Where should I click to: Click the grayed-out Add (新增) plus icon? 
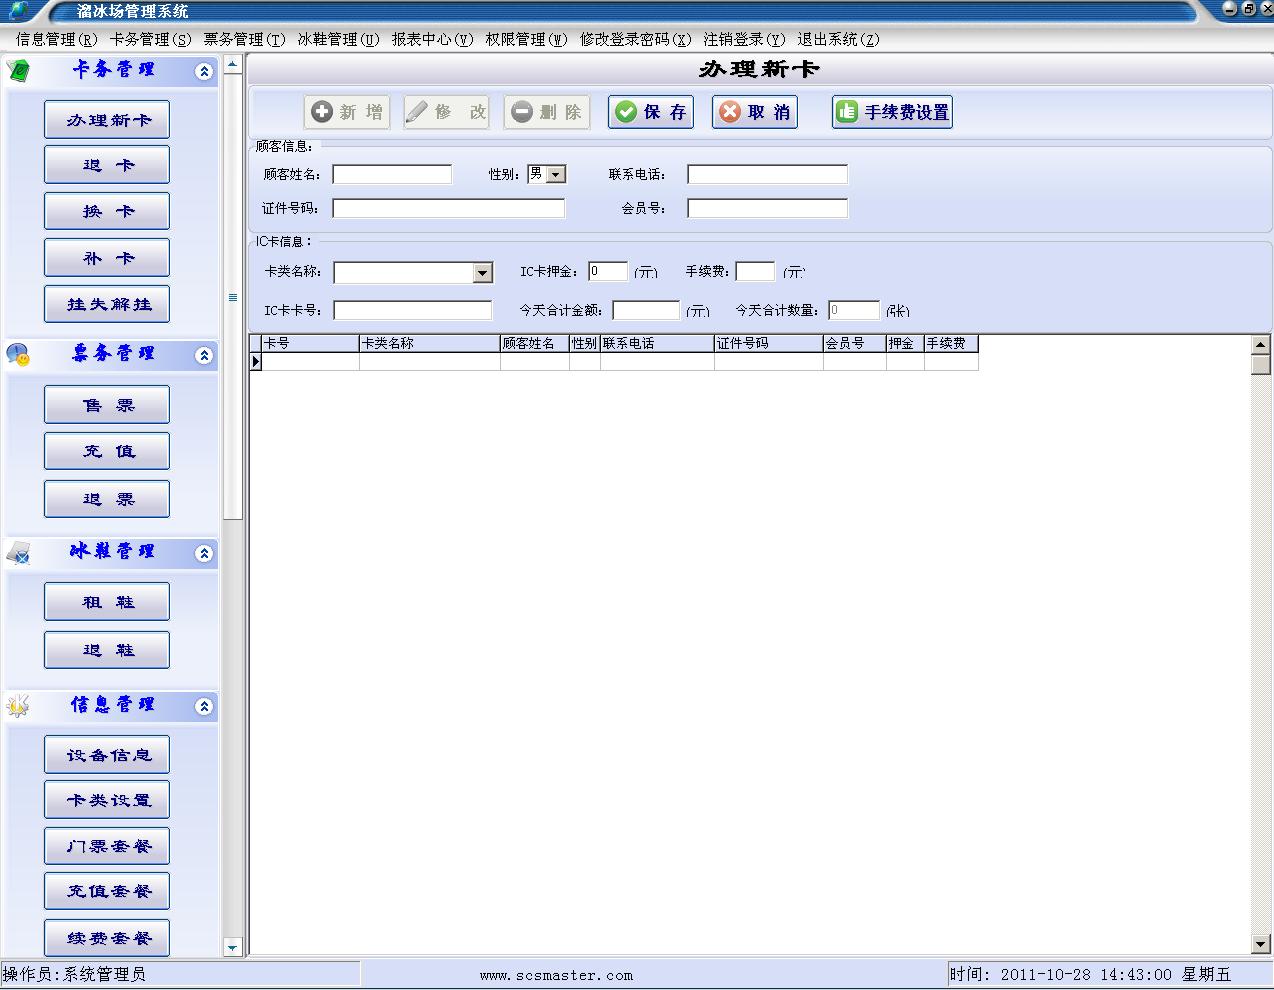[x=322, y=112]
